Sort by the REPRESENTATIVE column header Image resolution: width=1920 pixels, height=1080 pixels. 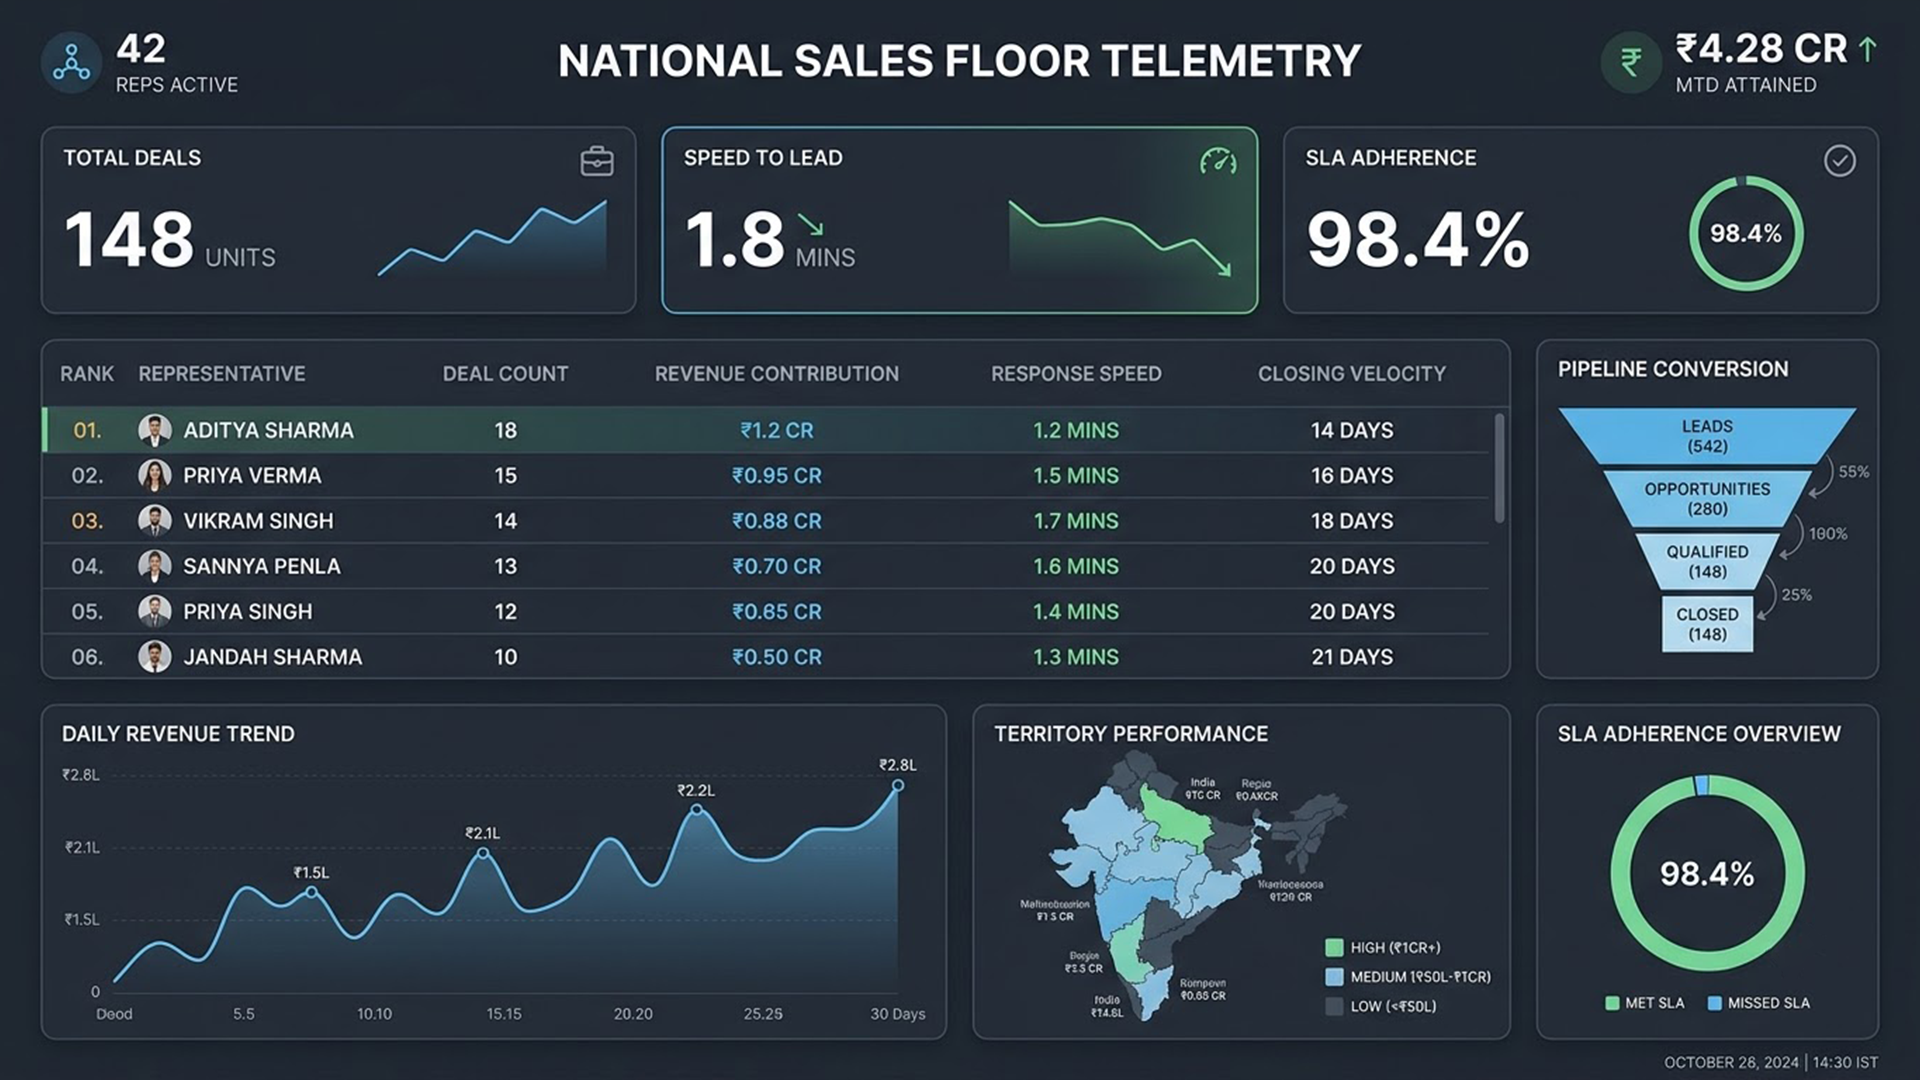(222, 374)
